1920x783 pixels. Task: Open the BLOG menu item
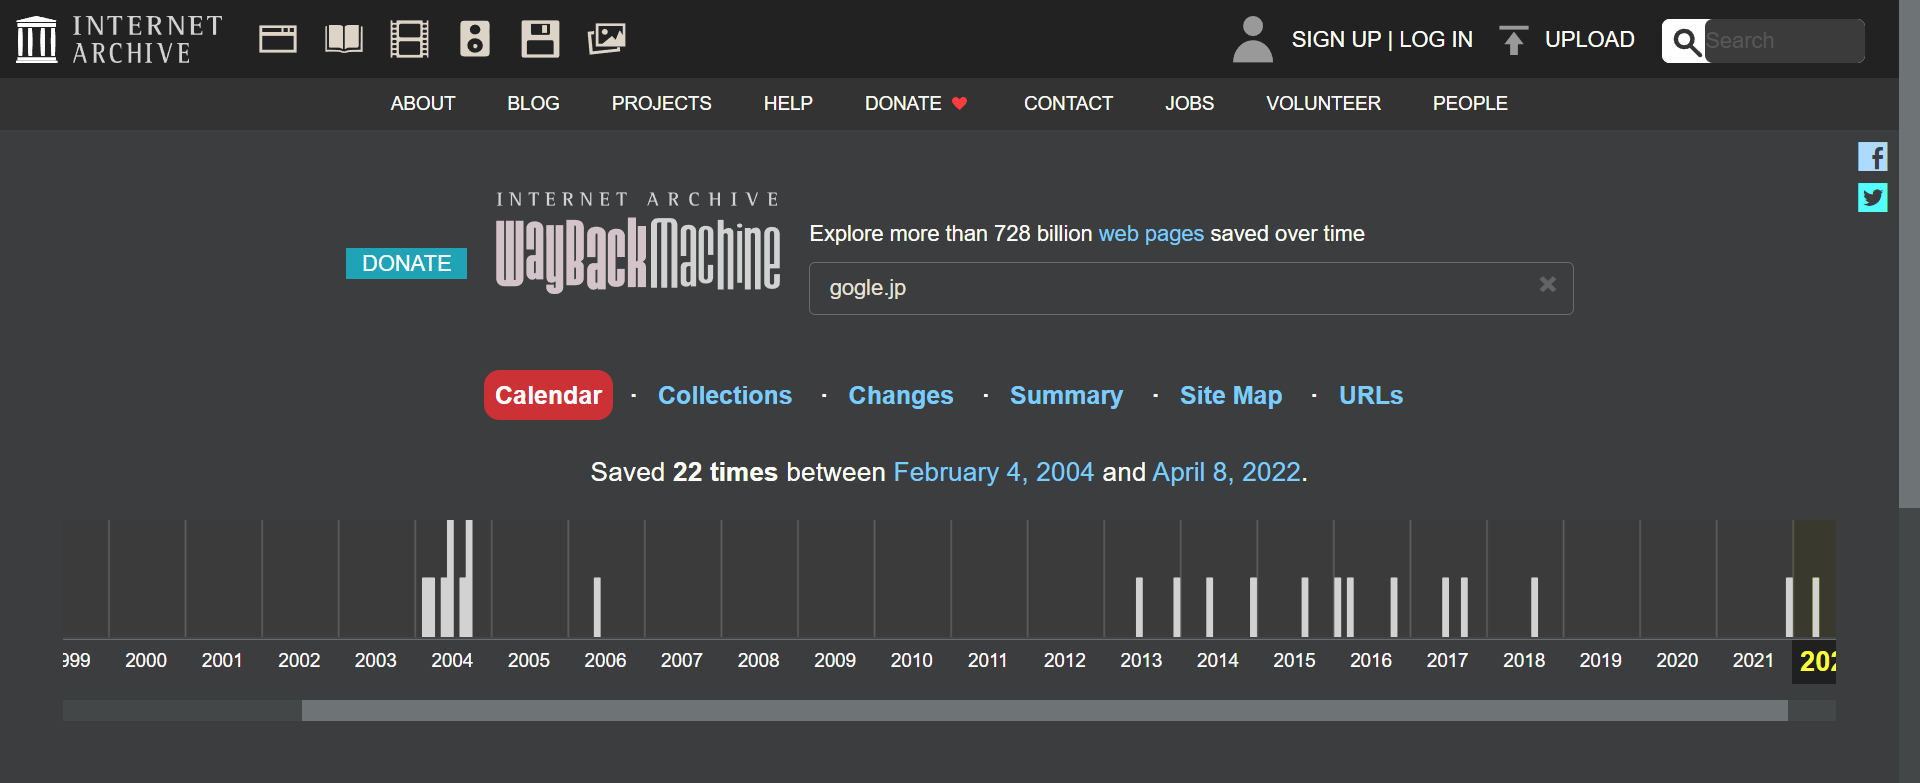point(533,104)
